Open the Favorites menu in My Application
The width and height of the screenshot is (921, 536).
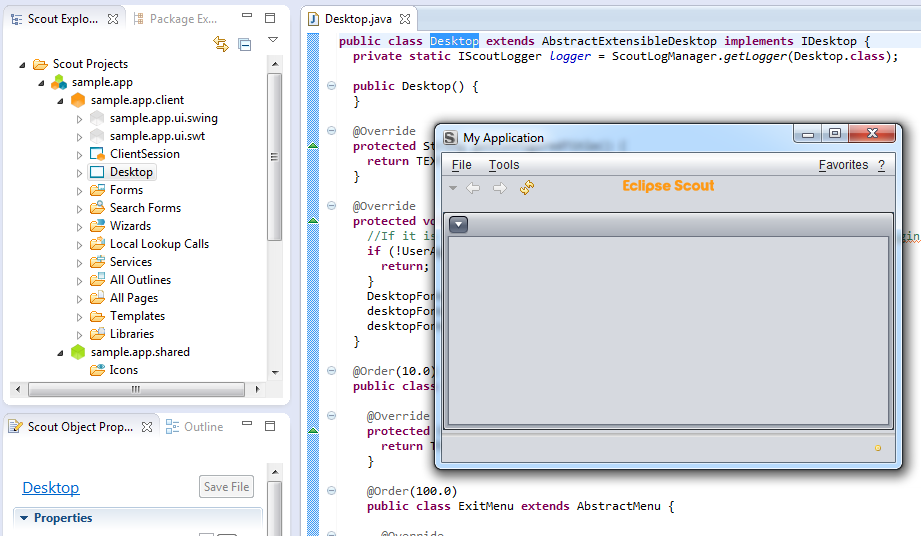tap(843, 165)
